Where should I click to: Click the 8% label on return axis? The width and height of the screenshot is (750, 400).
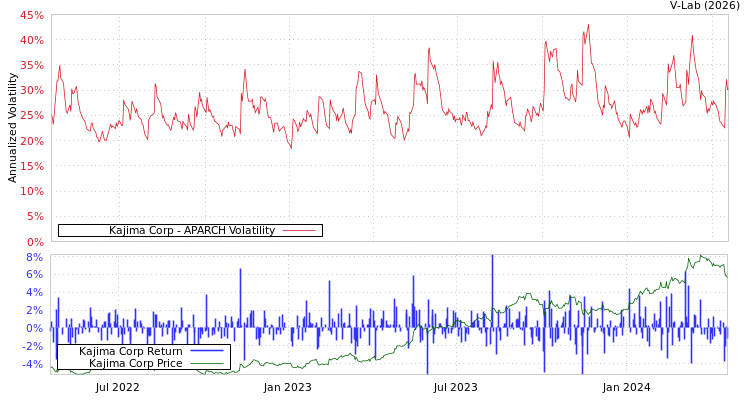point(34,257)
